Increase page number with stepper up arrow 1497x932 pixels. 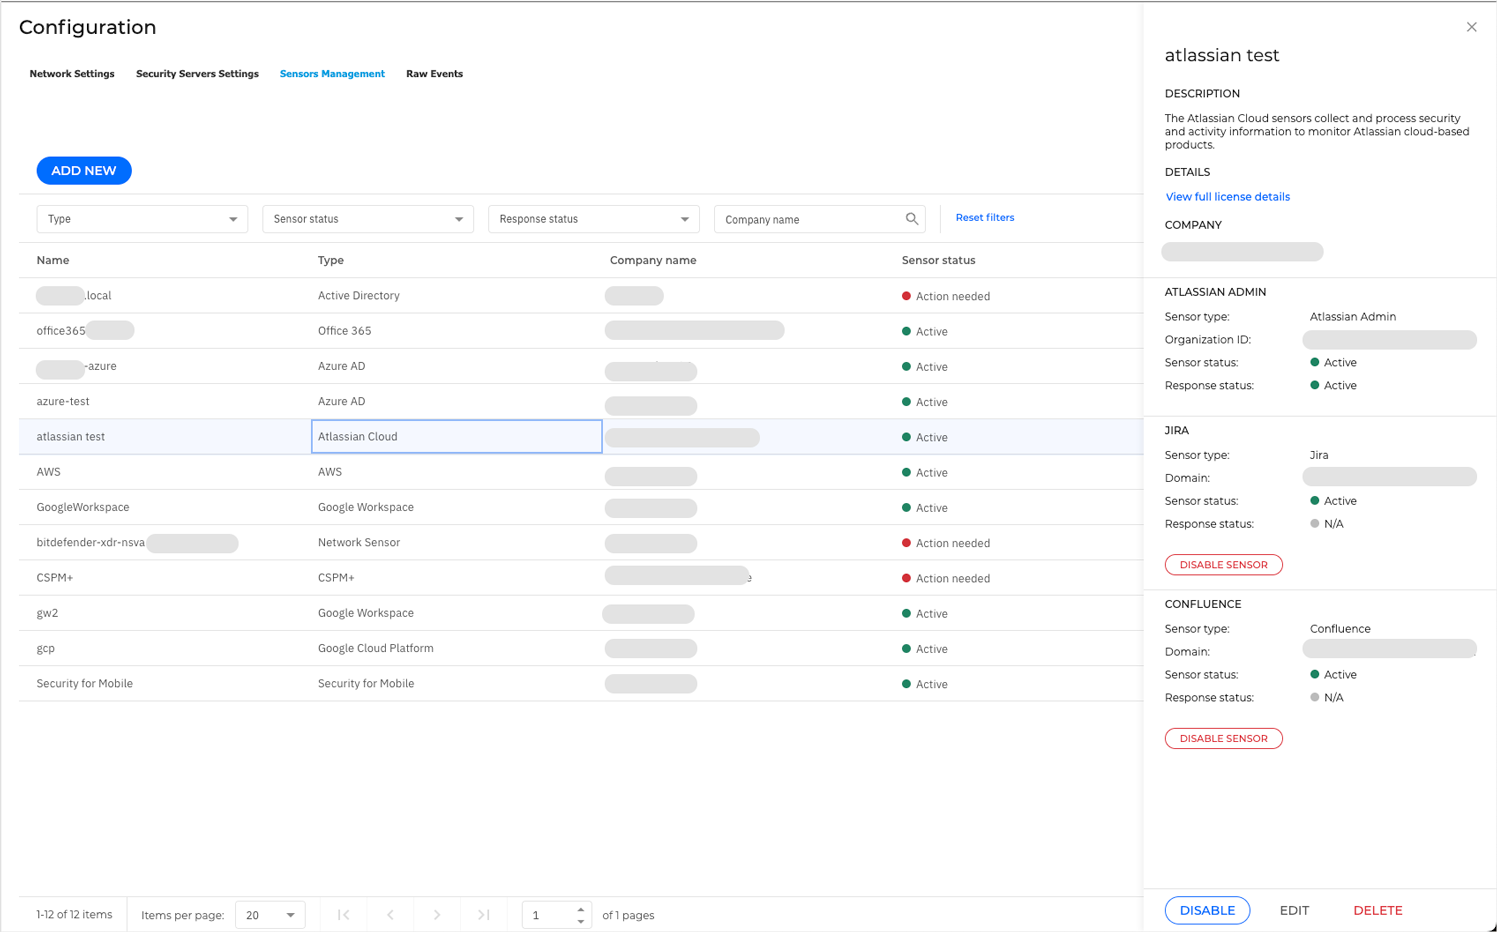[580, 910]
